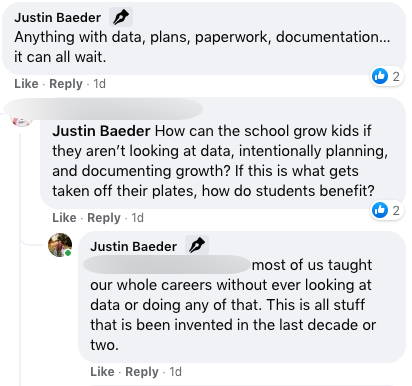Open the blurred commenter name above the second comment
This screenshot has height=386, width=412.
pyautogui.click(x=103, y=109)
